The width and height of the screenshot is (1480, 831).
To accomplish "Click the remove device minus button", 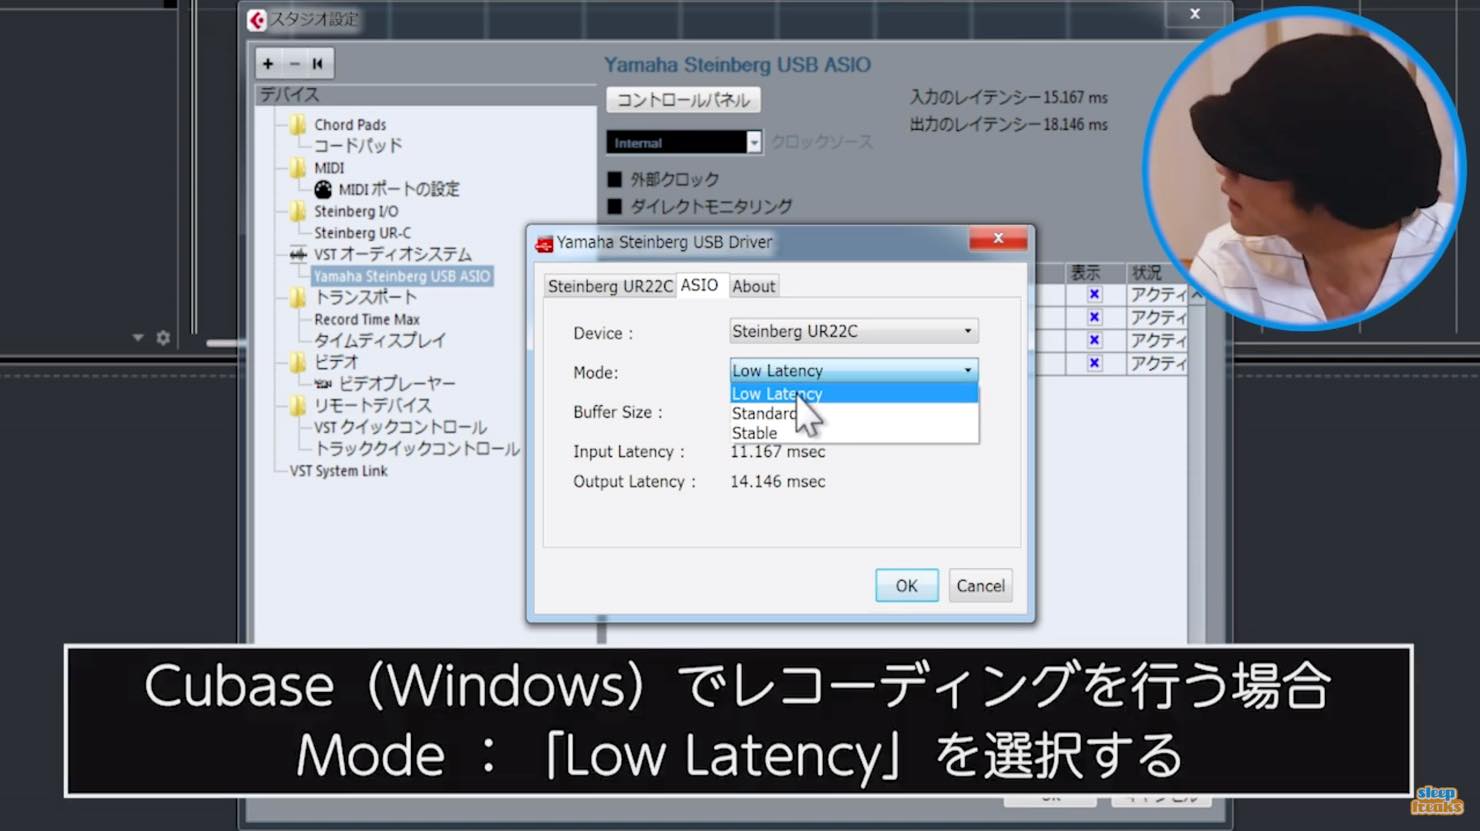I will pyautogui.click(x=294, y=64).
